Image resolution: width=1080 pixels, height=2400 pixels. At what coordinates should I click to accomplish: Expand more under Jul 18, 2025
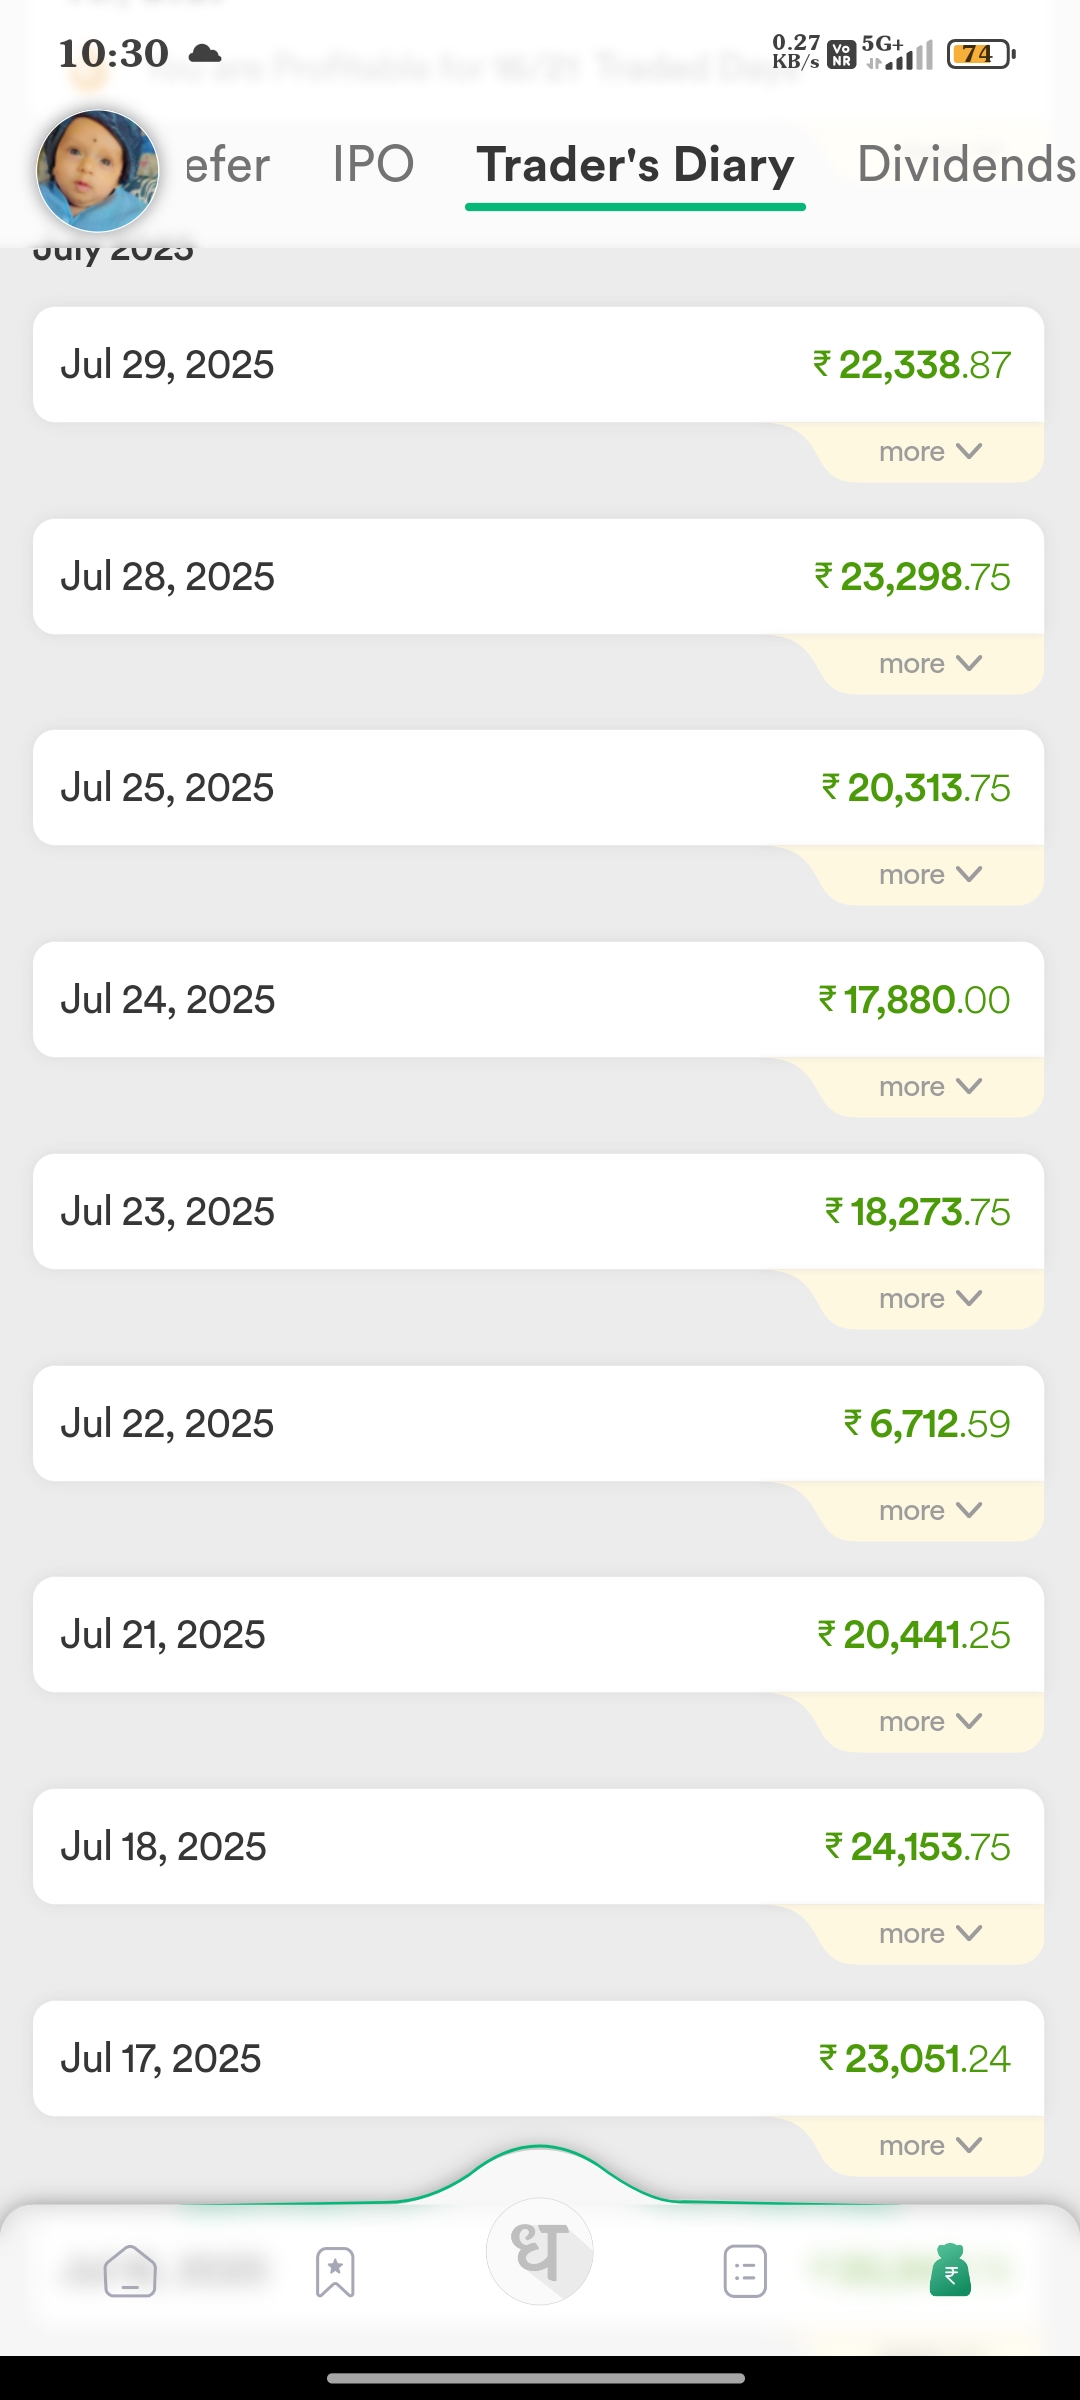point(930,1934)
